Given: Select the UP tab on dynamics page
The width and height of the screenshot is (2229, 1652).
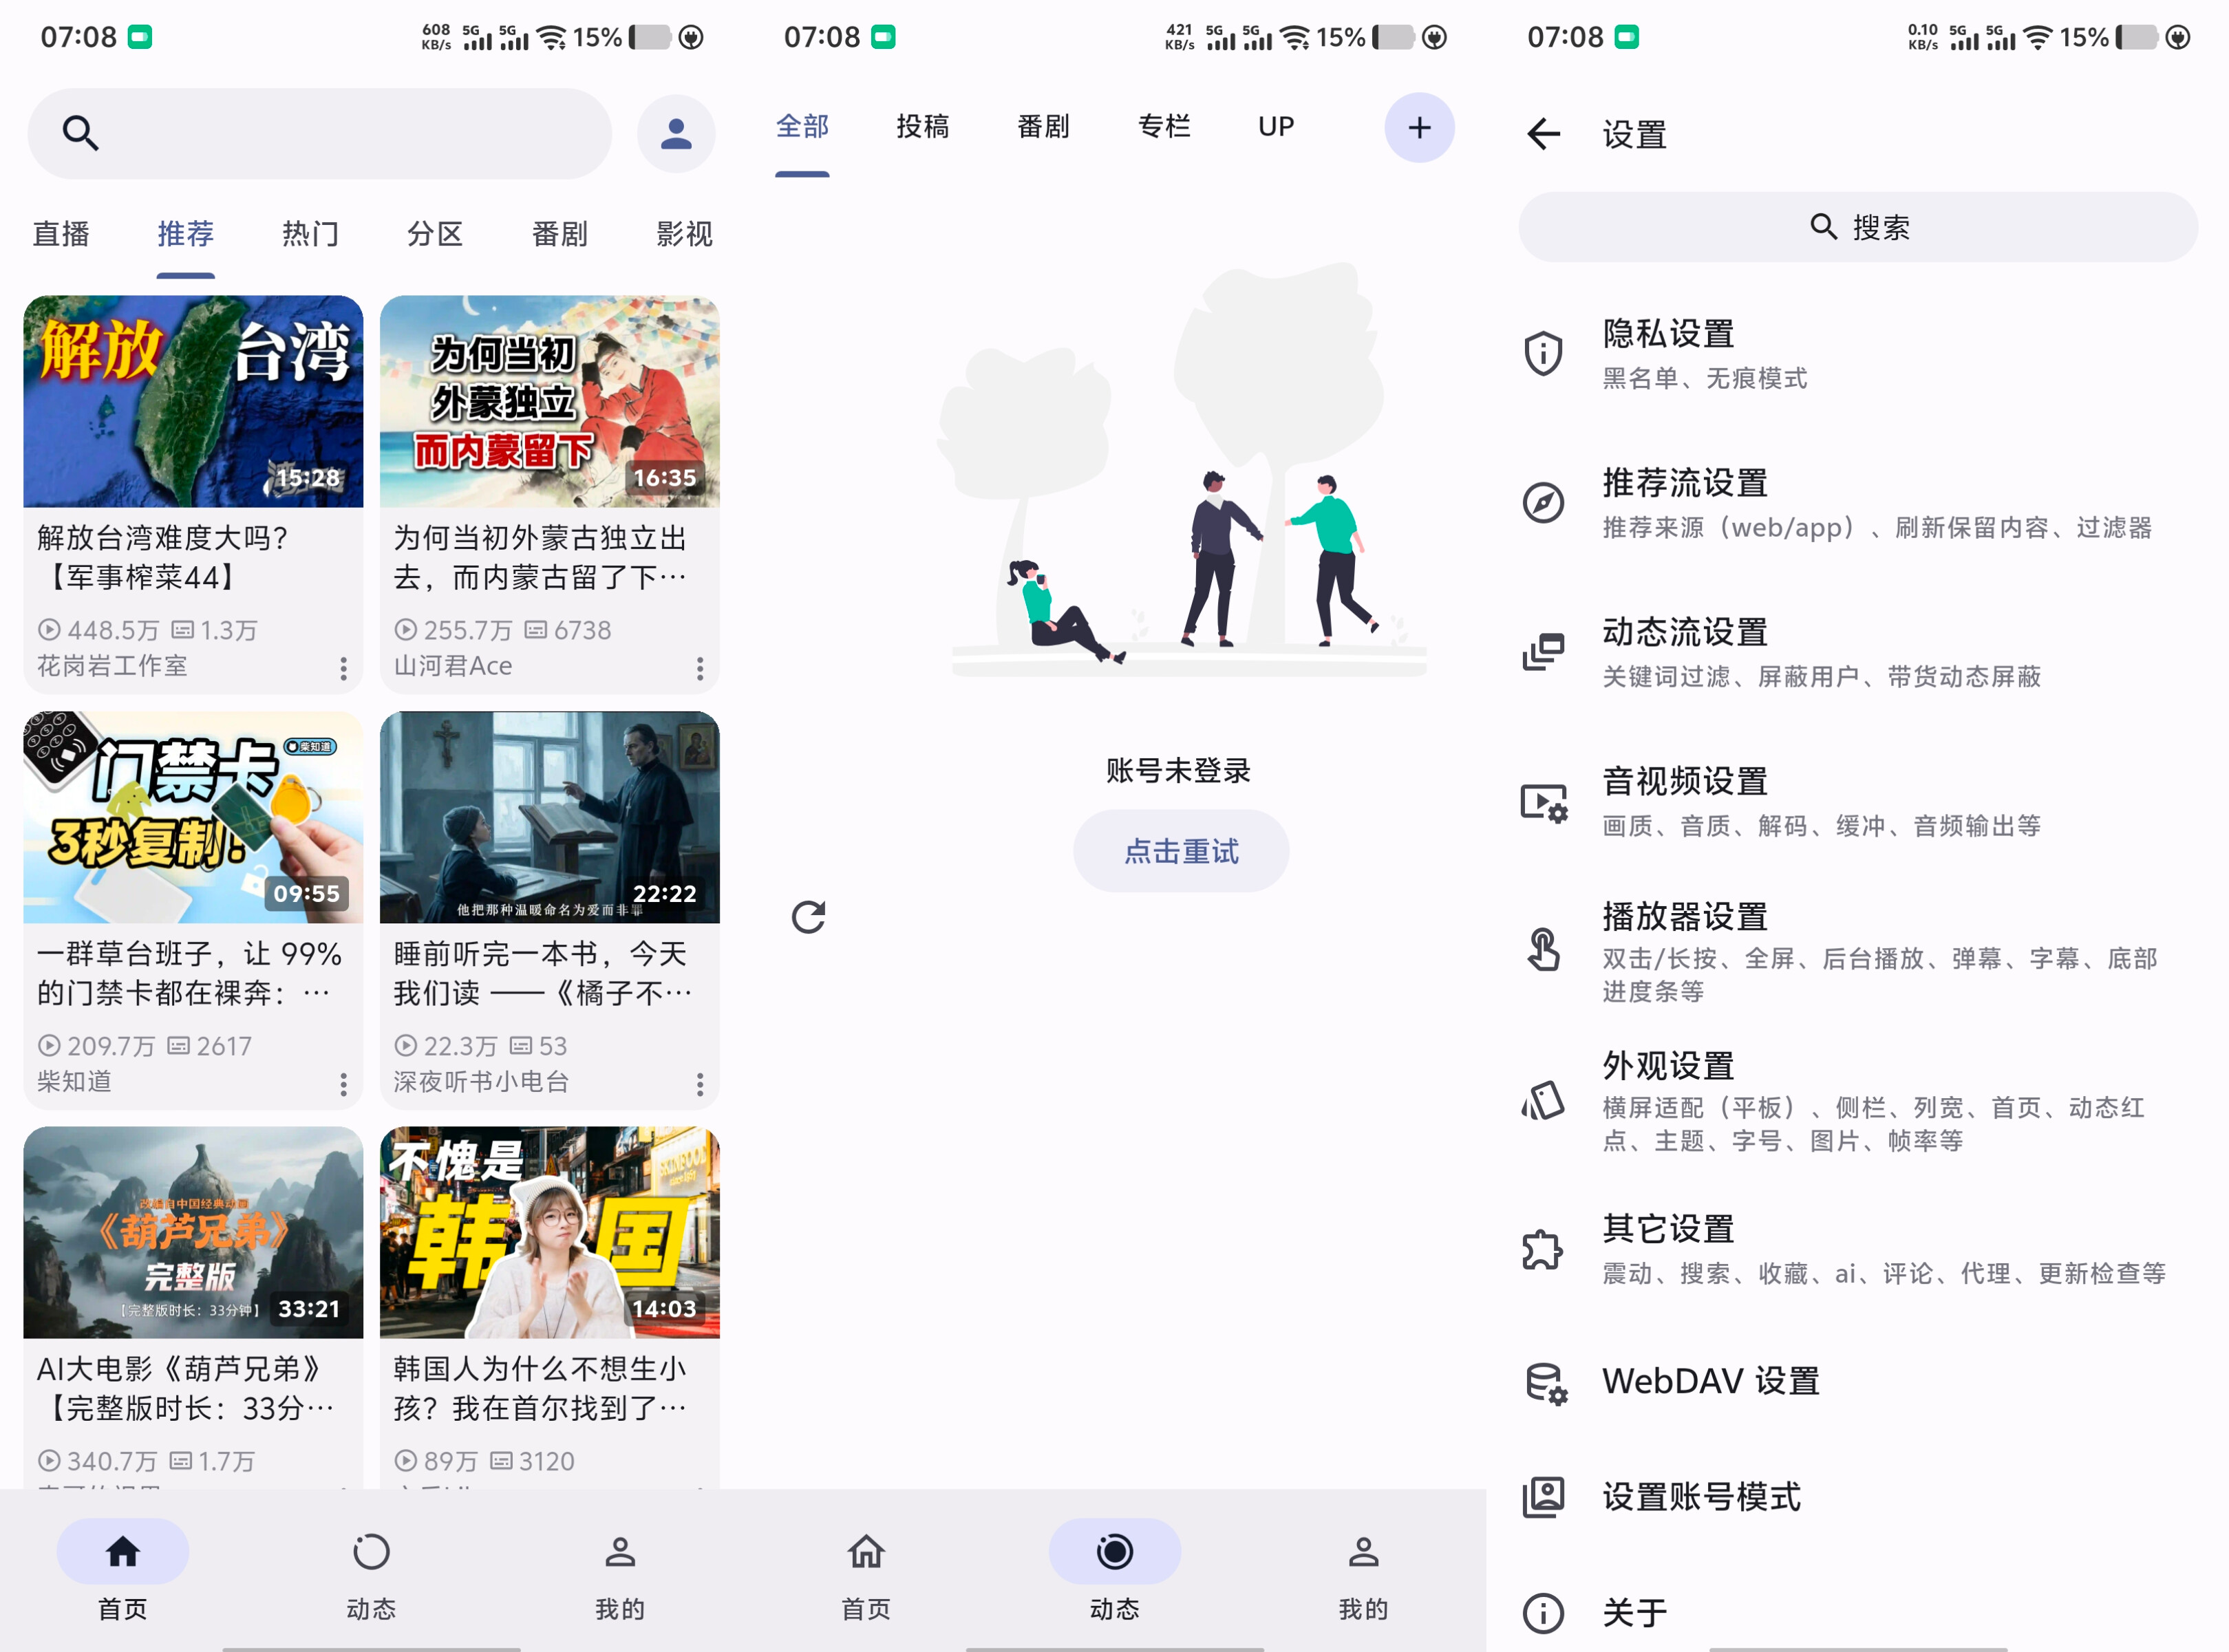Looking at the screenshot, I should 1275,126.
